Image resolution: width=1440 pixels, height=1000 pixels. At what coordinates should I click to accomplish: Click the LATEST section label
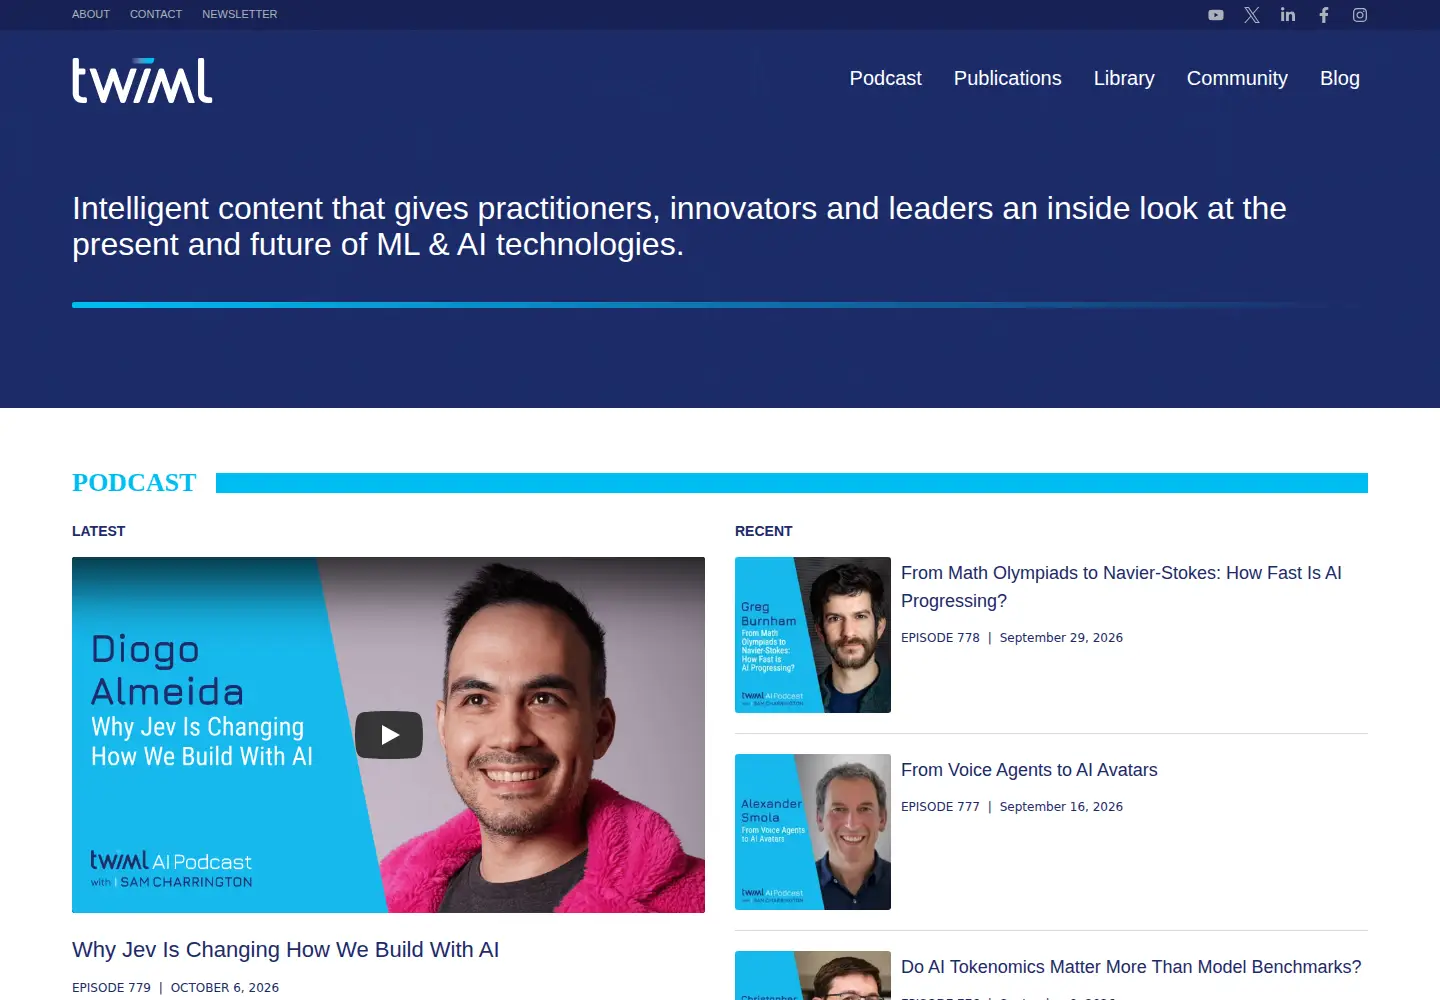[x=98, y=531]
